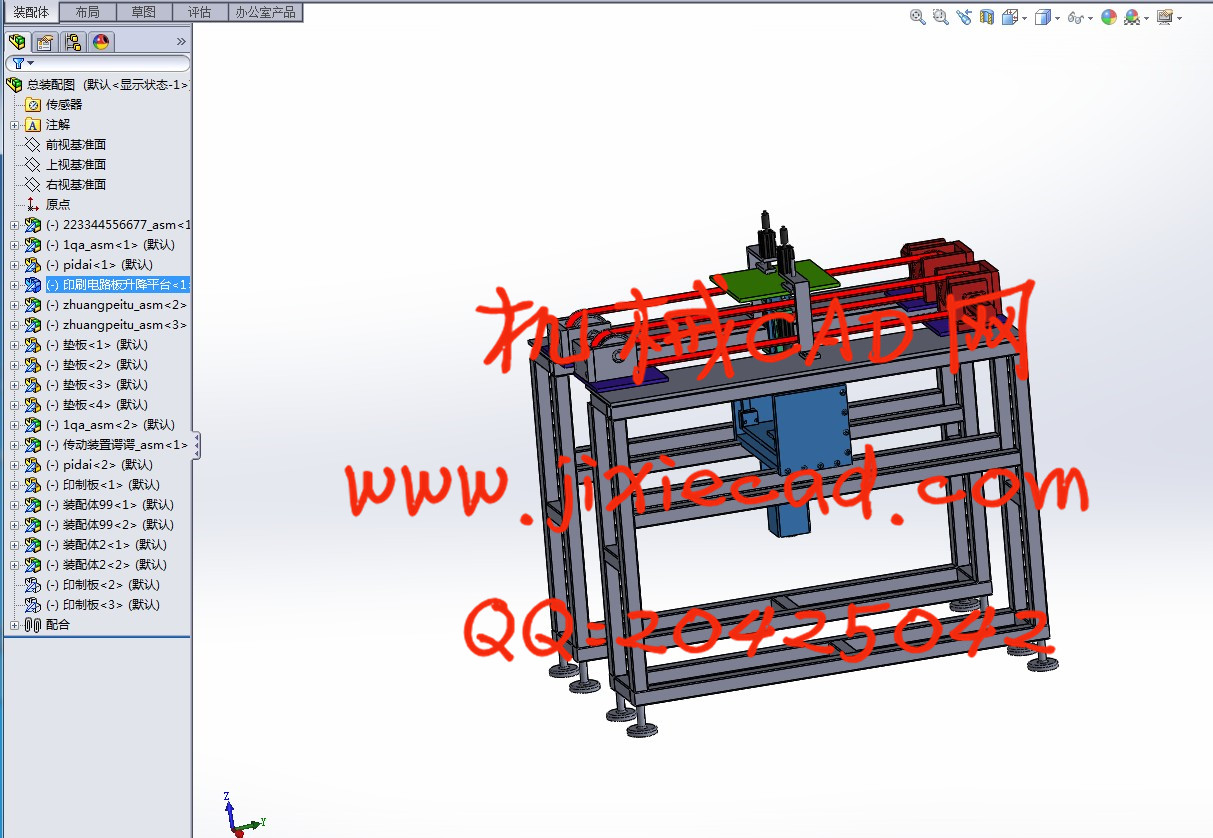1213x838 pixels.
Task: Select the Zoom to Area tool
Action: point(940,17)
